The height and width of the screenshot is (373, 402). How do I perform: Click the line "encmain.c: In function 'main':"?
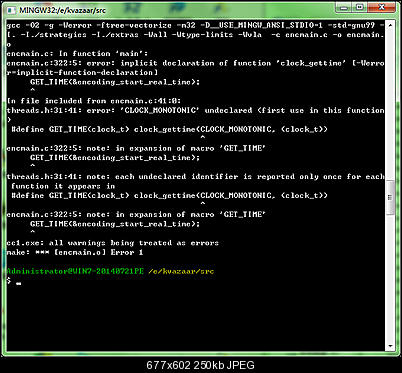point(77,54)
